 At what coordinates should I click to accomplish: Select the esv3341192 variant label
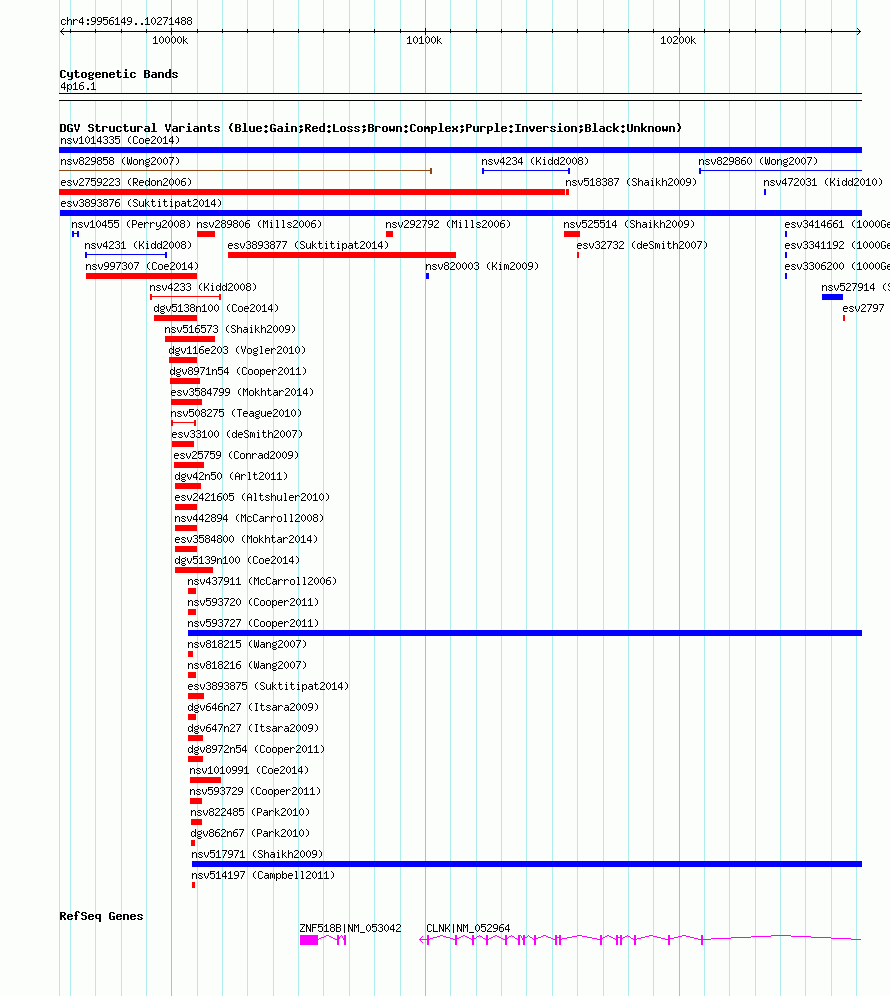coord(837,245)
